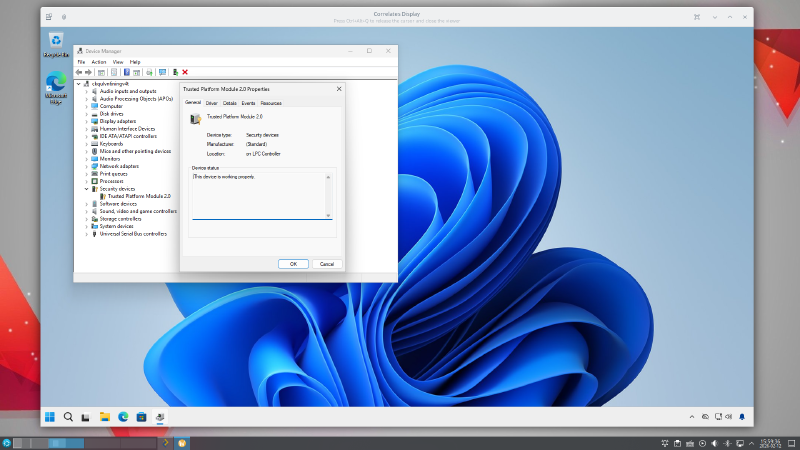800x450 pixels.
Task: Open the Recycle Bin desktop icon
Action: [x=56, y=45]
